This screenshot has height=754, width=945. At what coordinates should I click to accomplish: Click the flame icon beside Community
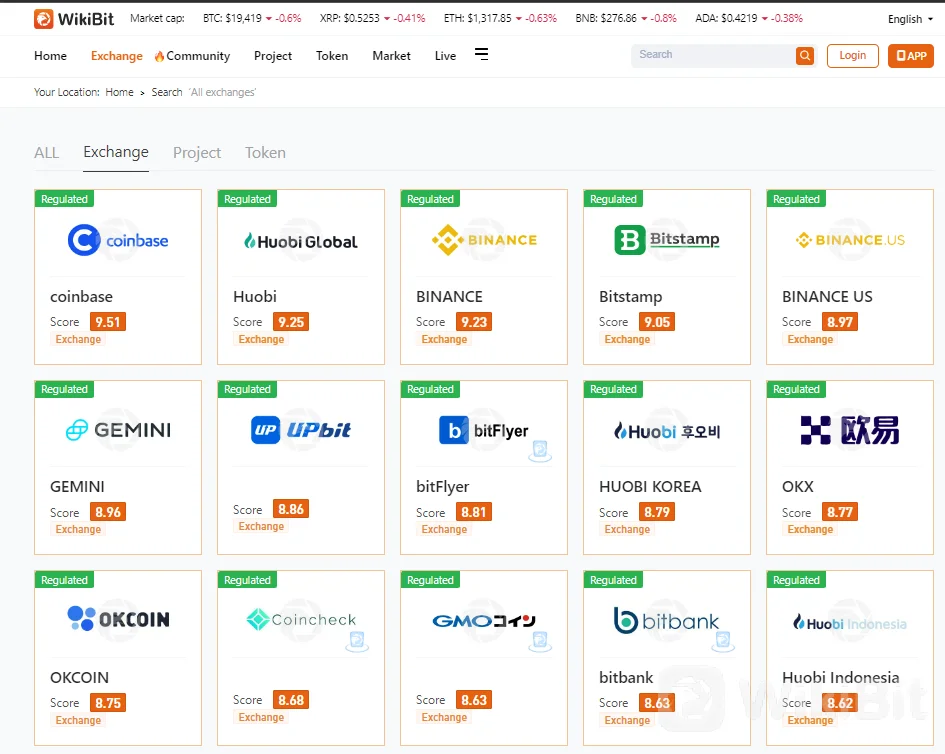pos(159,56)
